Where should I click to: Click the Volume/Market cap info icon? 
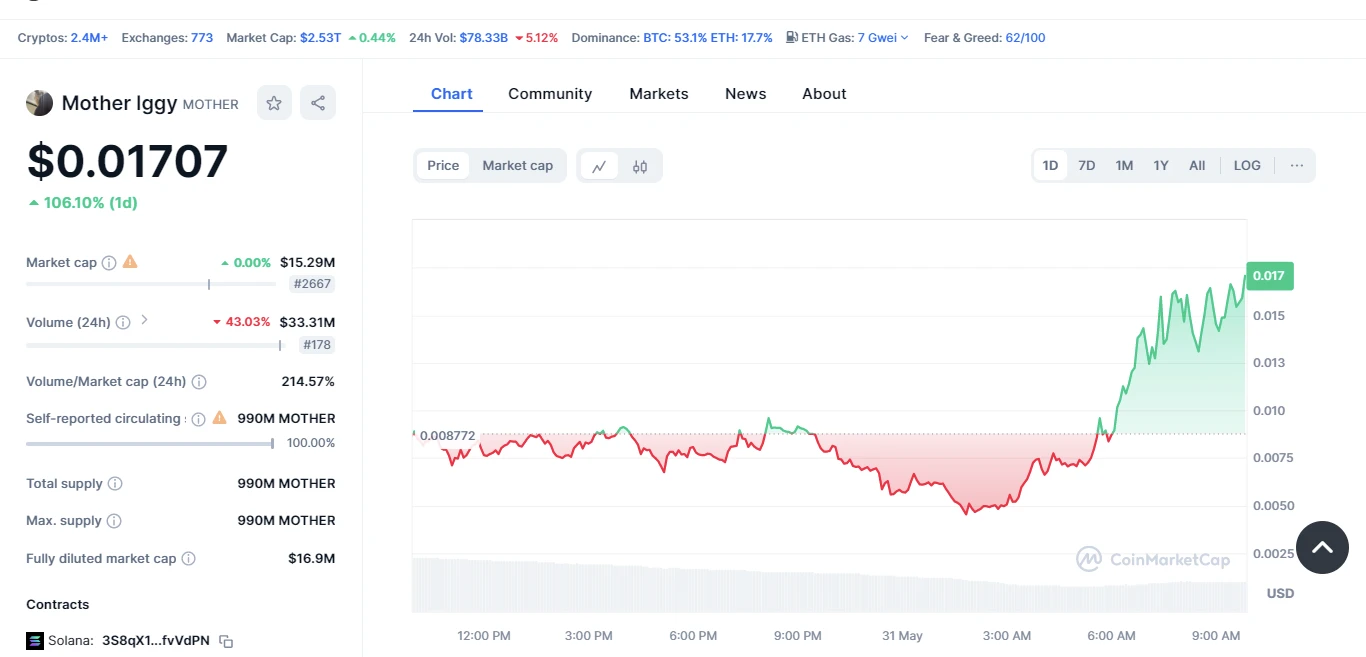click(x=199, y=382)
